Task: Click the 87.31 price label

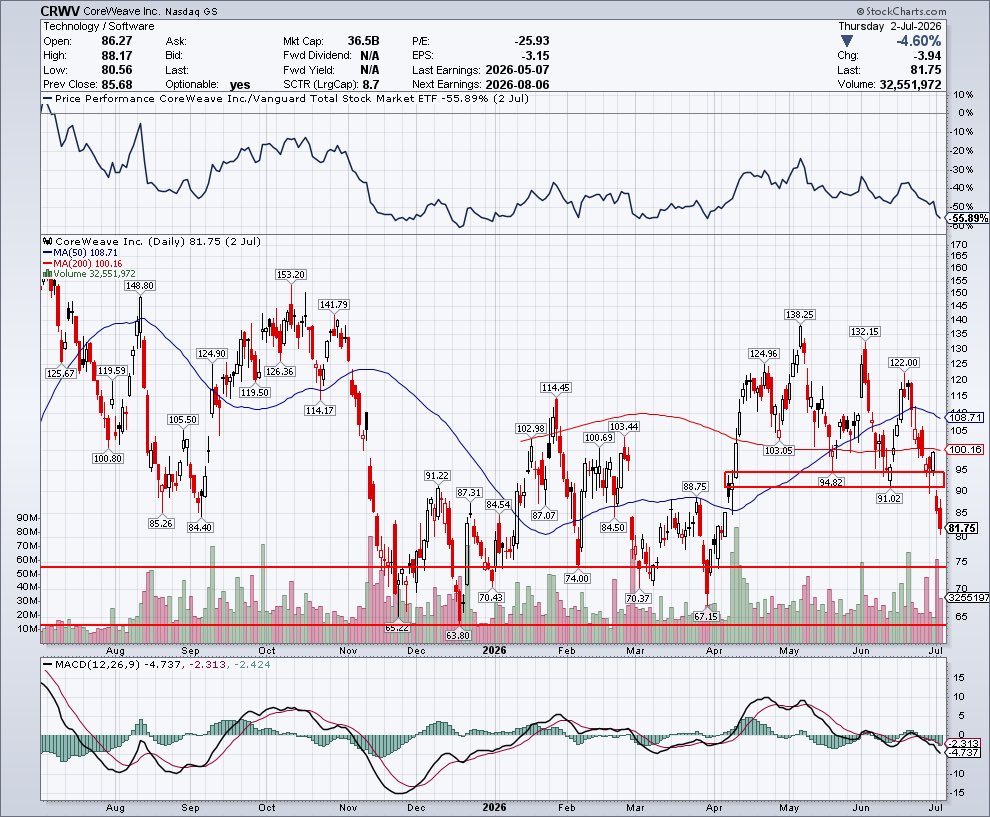Action: coord(470,492)
